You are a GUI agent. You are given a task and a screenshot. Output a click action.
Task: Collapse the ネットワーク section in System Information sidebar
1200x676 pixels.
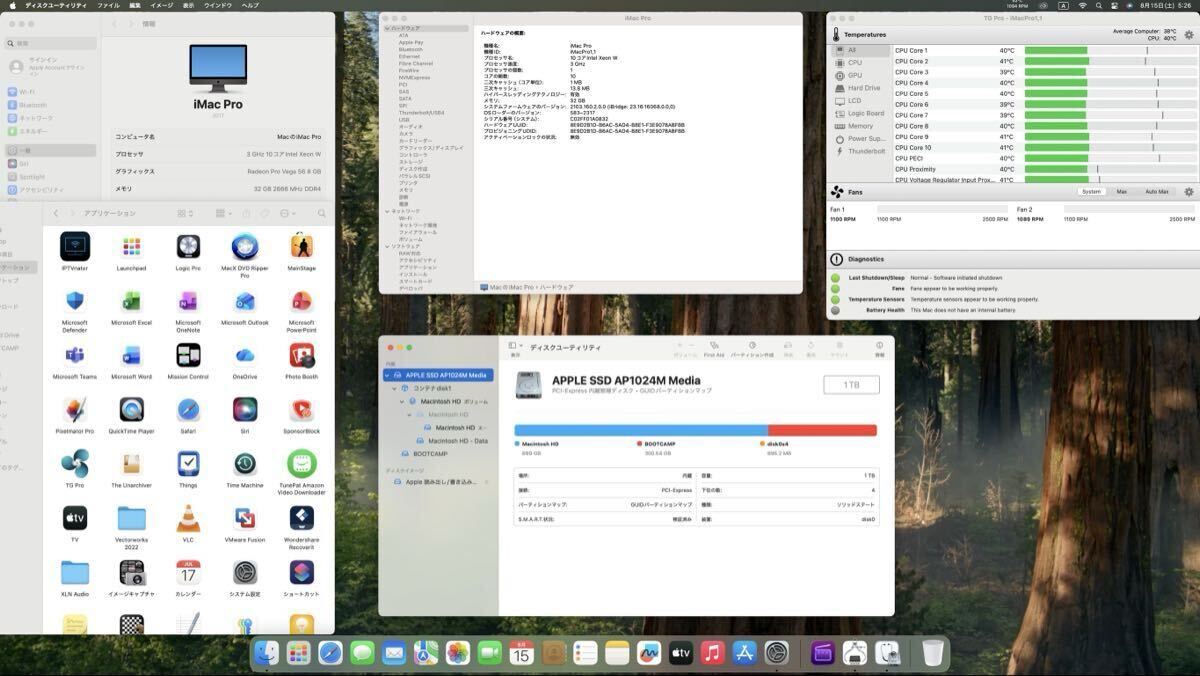pyautogui.click(x=387, y=211)
